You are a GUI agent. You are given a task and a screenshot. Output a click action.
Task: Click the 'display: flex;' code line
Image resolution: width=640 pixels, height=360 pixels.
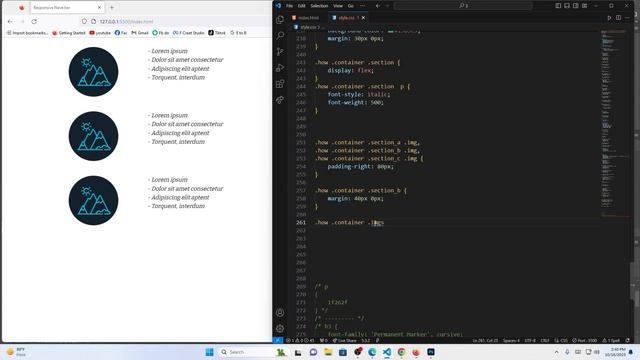tap(350, 70)
